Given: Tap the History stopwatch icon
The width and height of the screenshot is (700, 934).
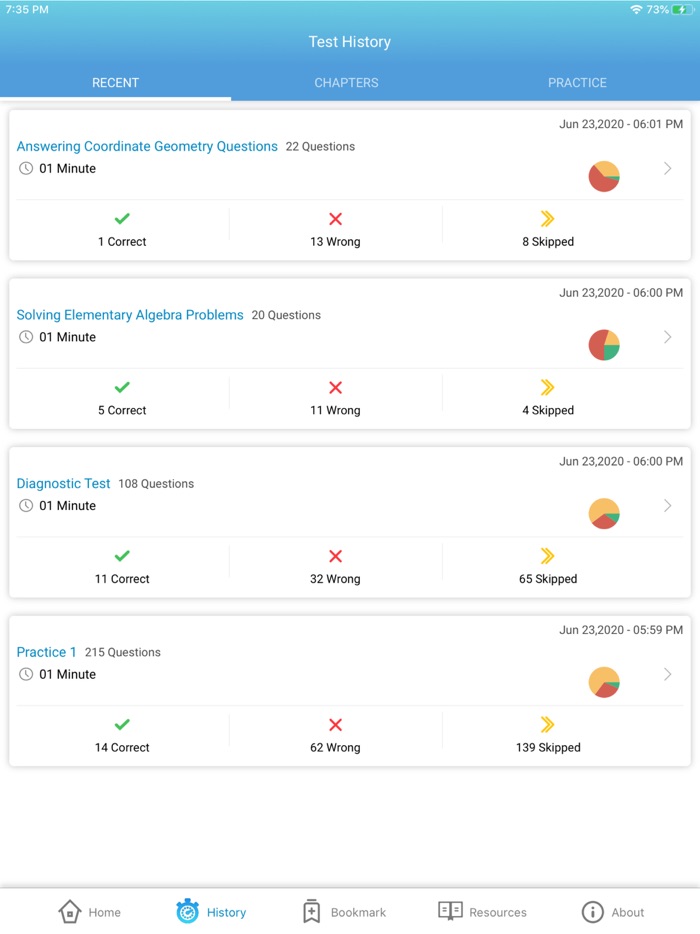Looking at the screenshot, I should [187, 911].
